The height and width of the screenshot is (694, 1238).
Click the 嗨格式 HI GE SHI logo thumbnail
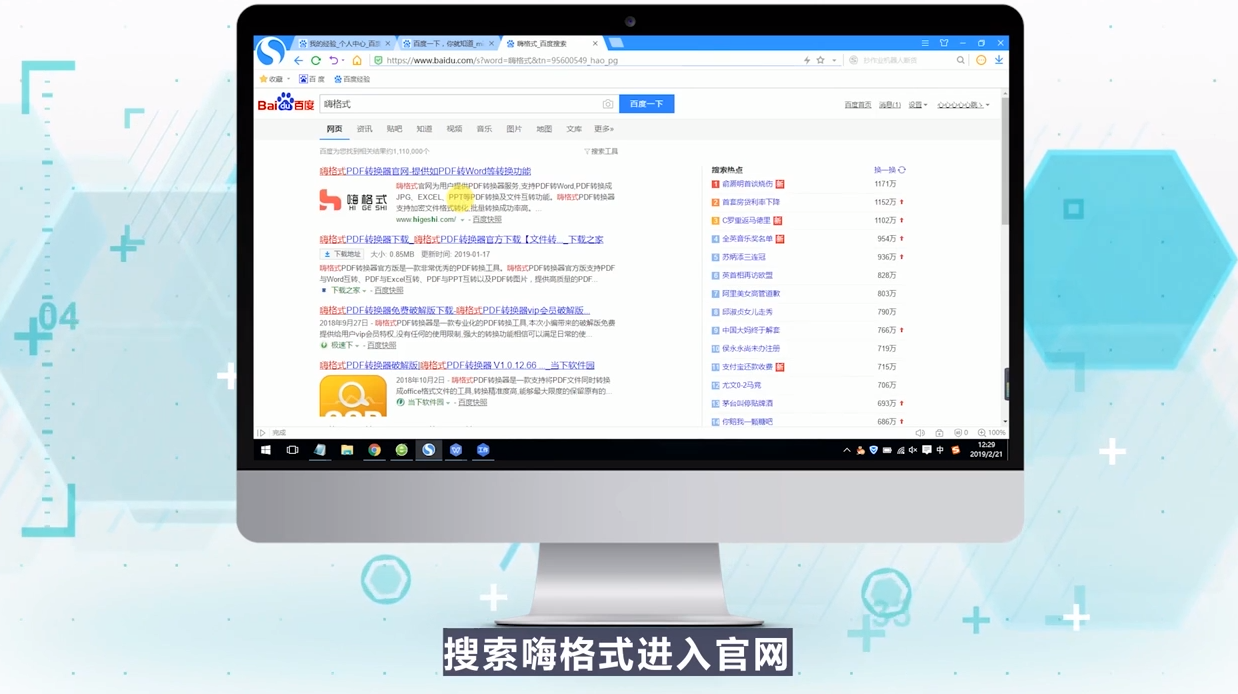click(353, 201)
